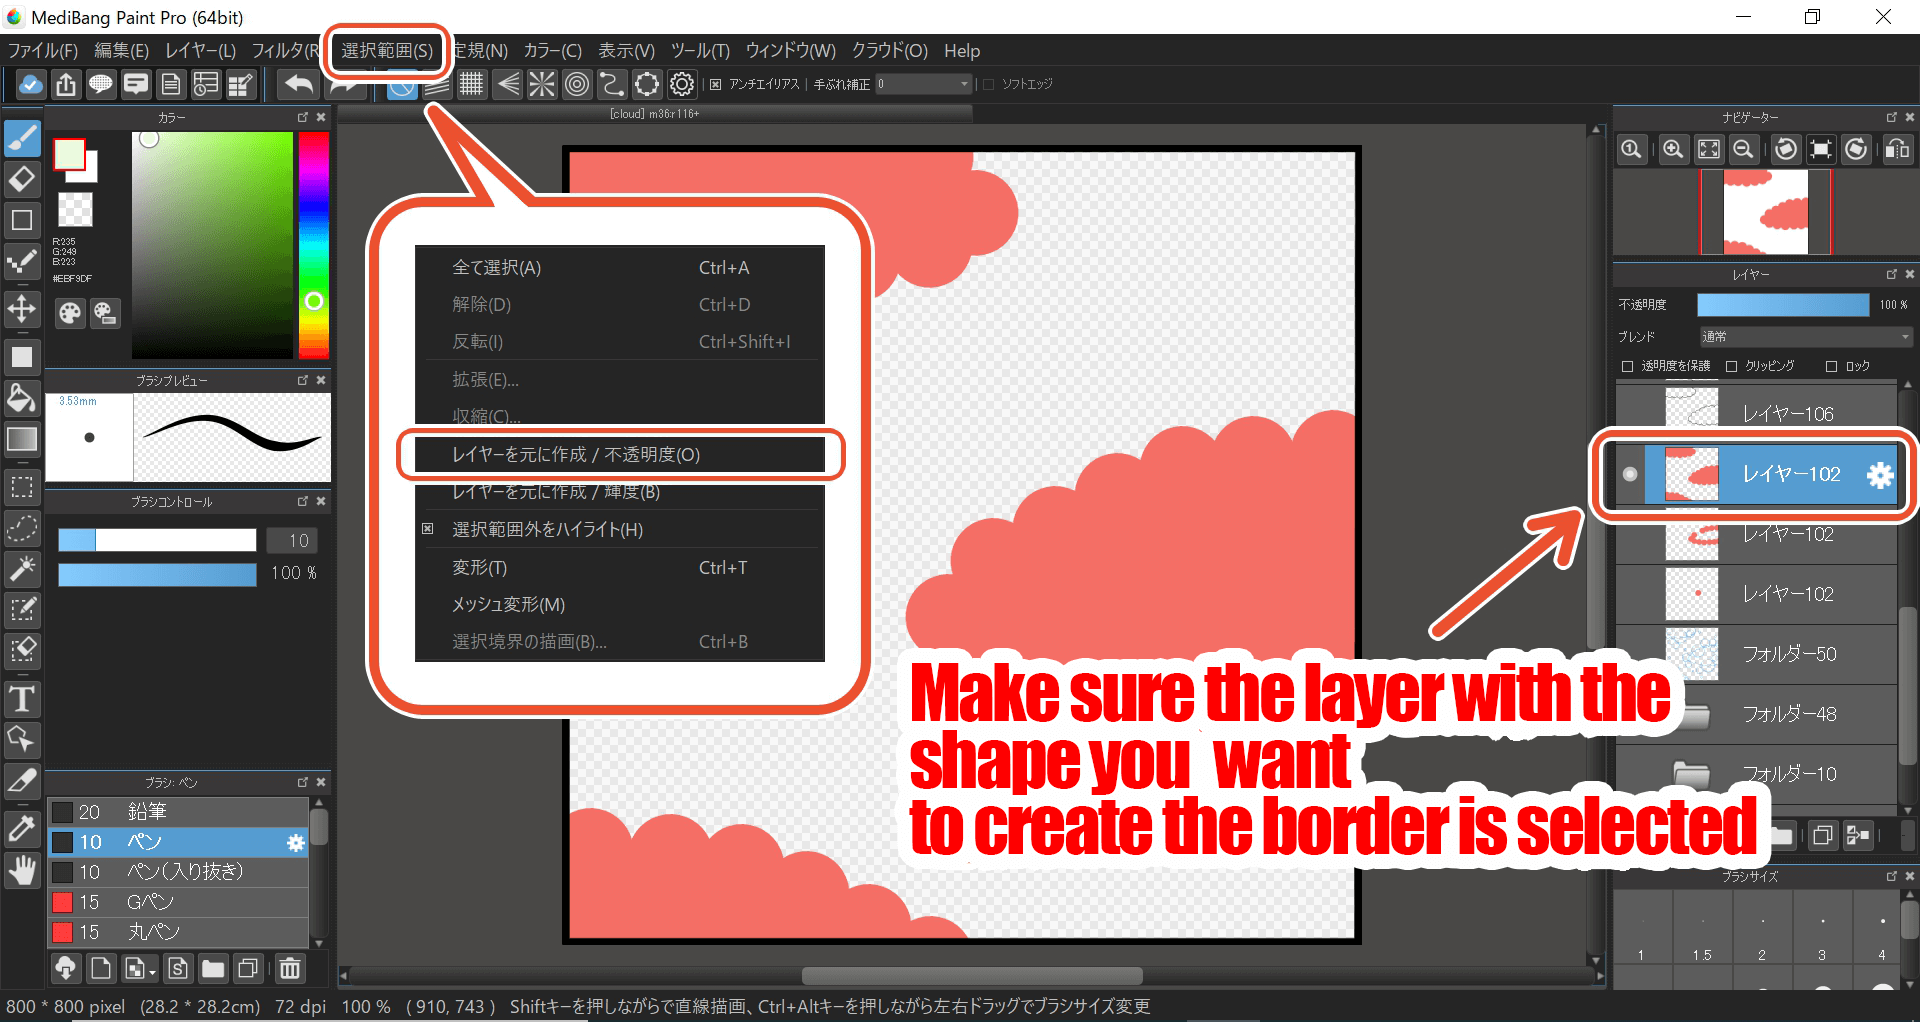Zoom out using Navigator minus magnifier

(1743, 150)
